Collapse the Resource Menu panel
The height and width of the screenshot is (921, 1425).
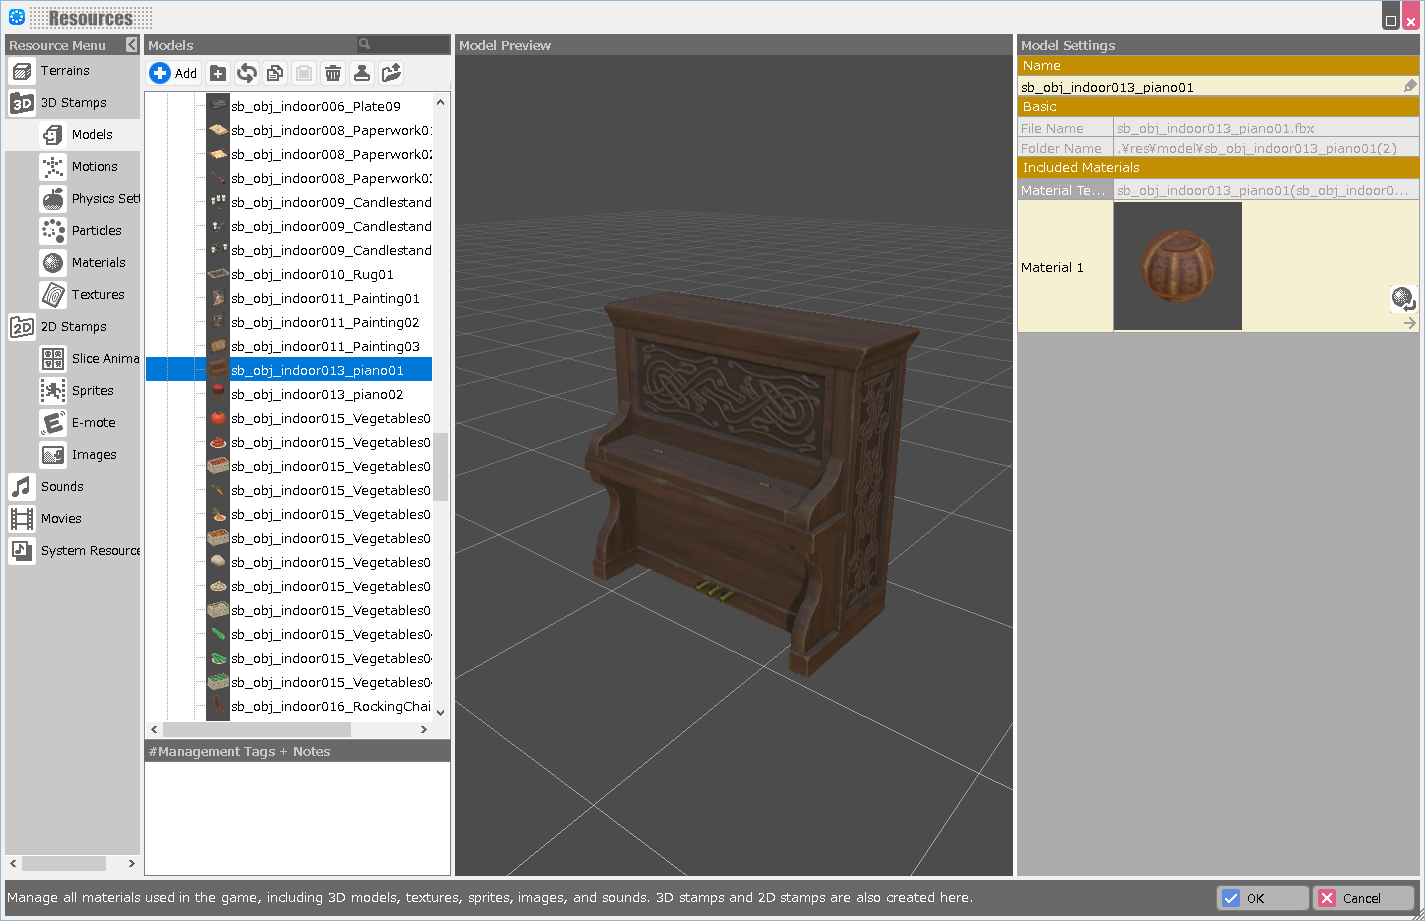pyautogui.click(x=132, y=45)
